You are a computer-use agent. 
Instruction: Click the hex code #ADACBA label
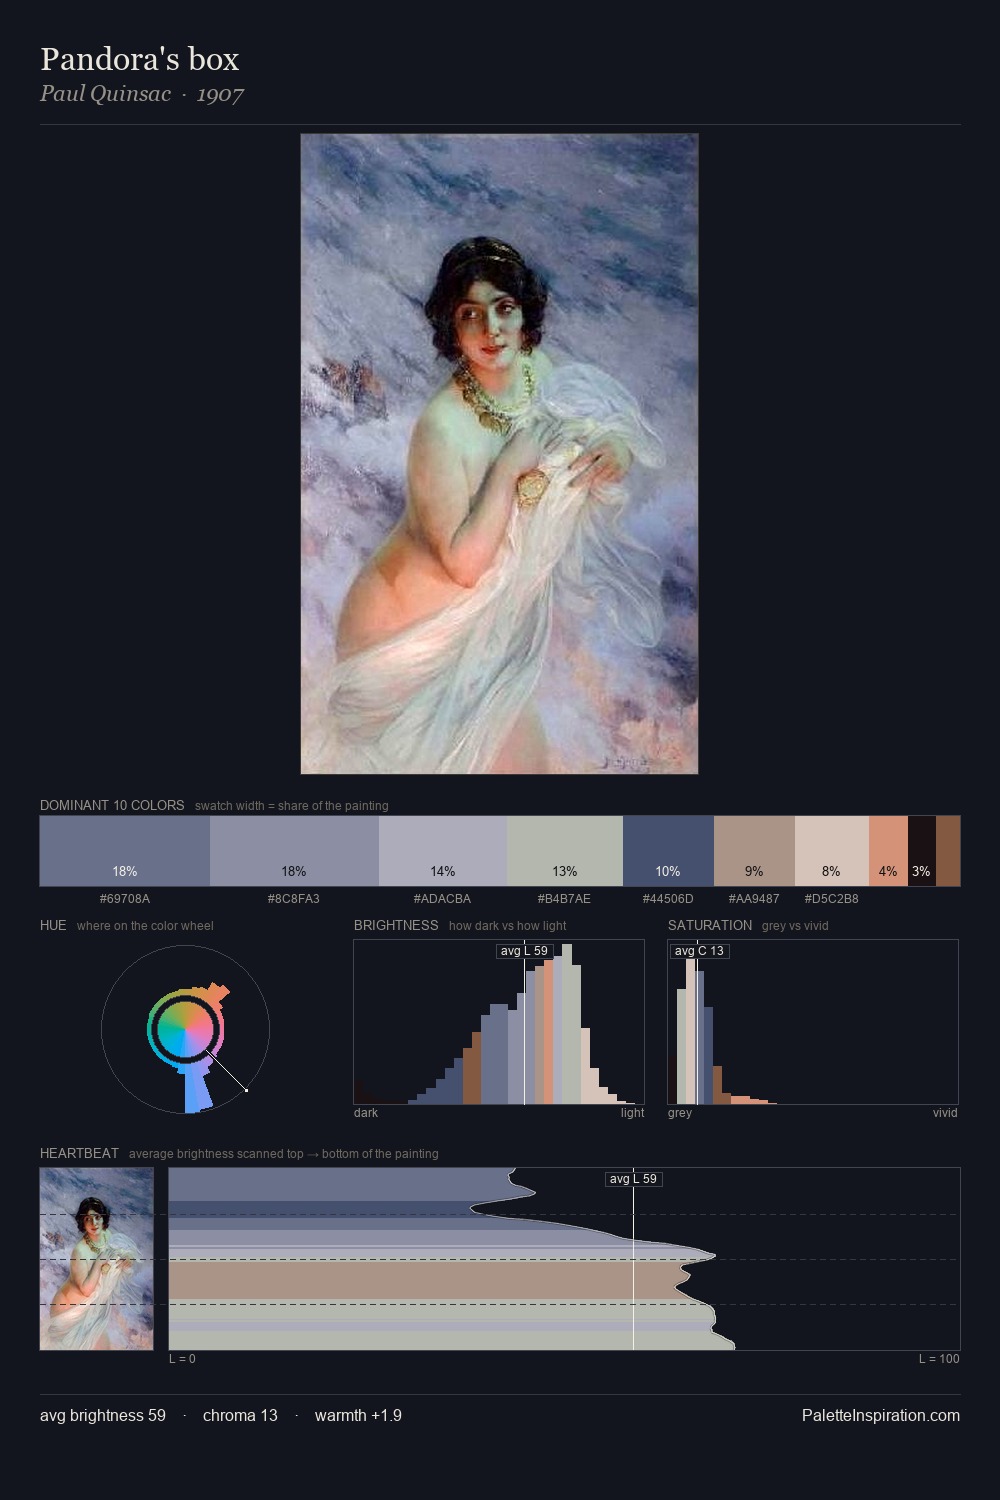443,899
